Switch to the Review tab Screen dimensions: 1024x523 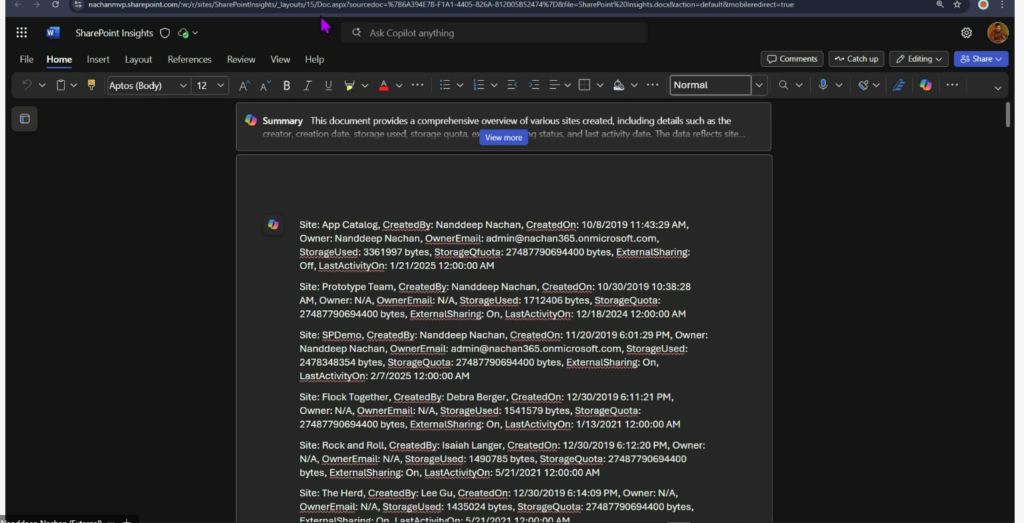click(x=241, y=59)
